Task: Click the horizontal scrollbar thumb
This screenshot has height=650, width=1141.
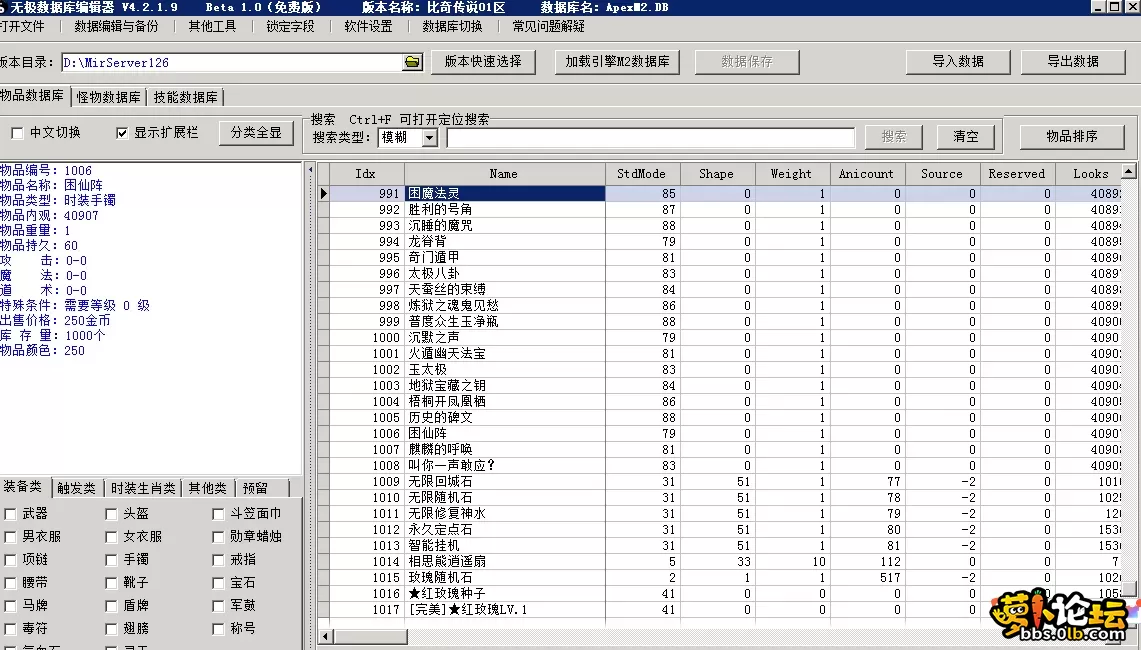Action: [370, 637]
